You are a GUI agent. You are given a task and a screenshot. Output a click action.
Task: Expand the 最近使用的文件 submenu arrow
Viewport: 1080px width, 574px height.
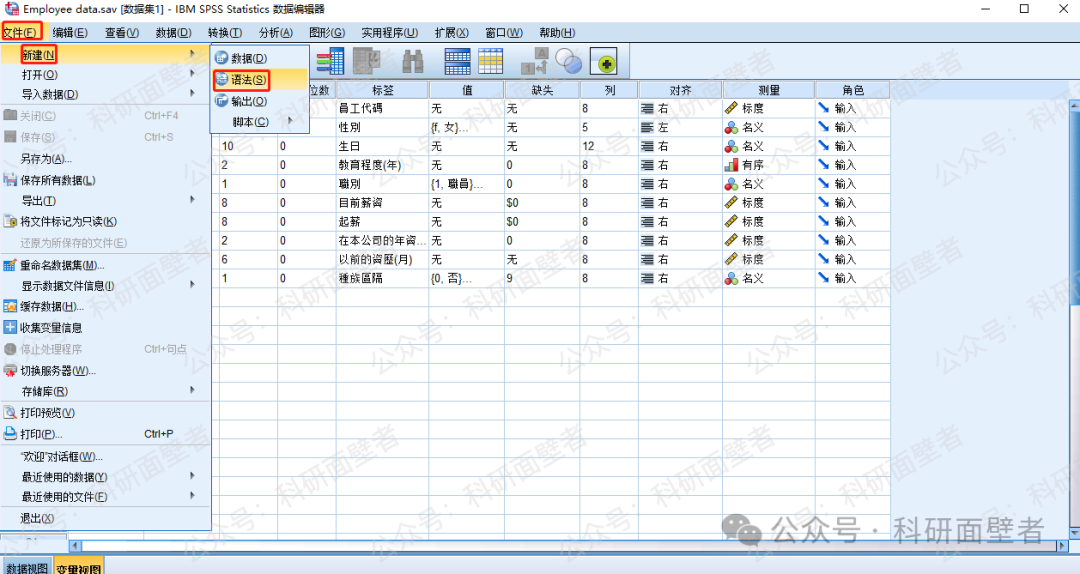point(192,495)
